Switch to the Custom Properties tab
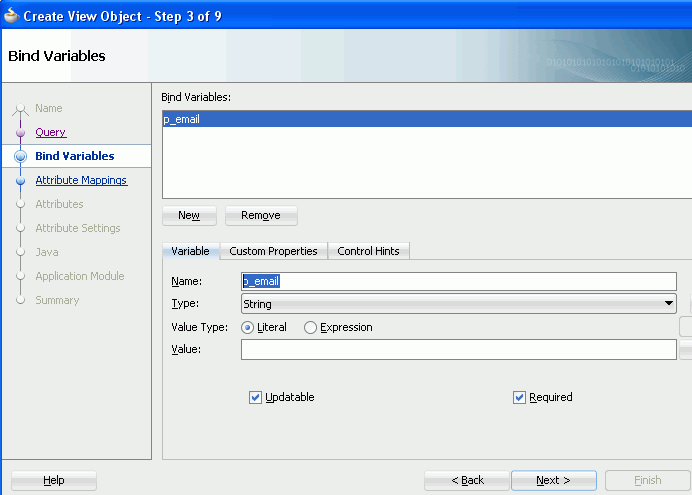The width and height of the screenshot is (692, 495). (273, 251)
